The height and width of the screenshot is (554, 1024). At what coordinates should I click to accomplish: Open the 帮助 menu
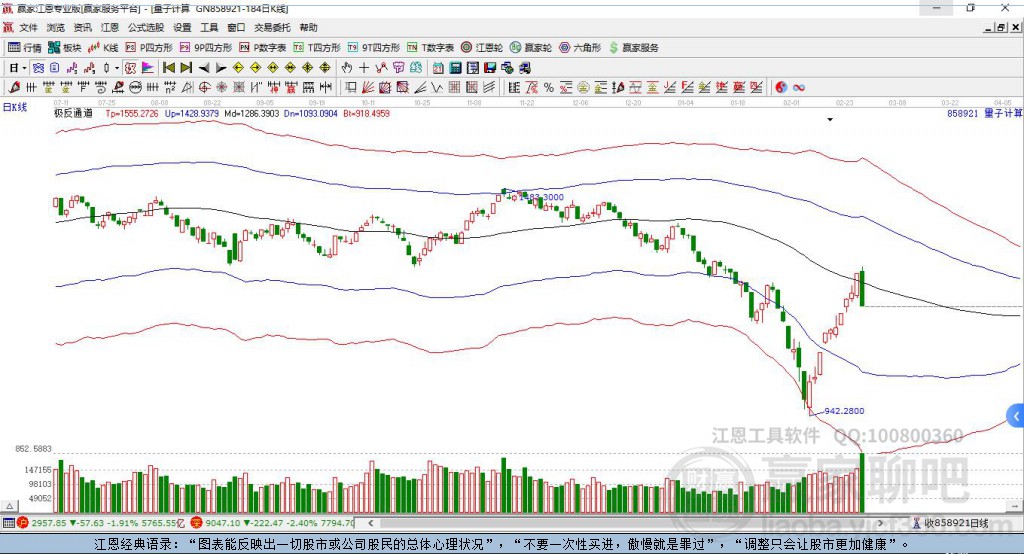(x=308, y=27)
